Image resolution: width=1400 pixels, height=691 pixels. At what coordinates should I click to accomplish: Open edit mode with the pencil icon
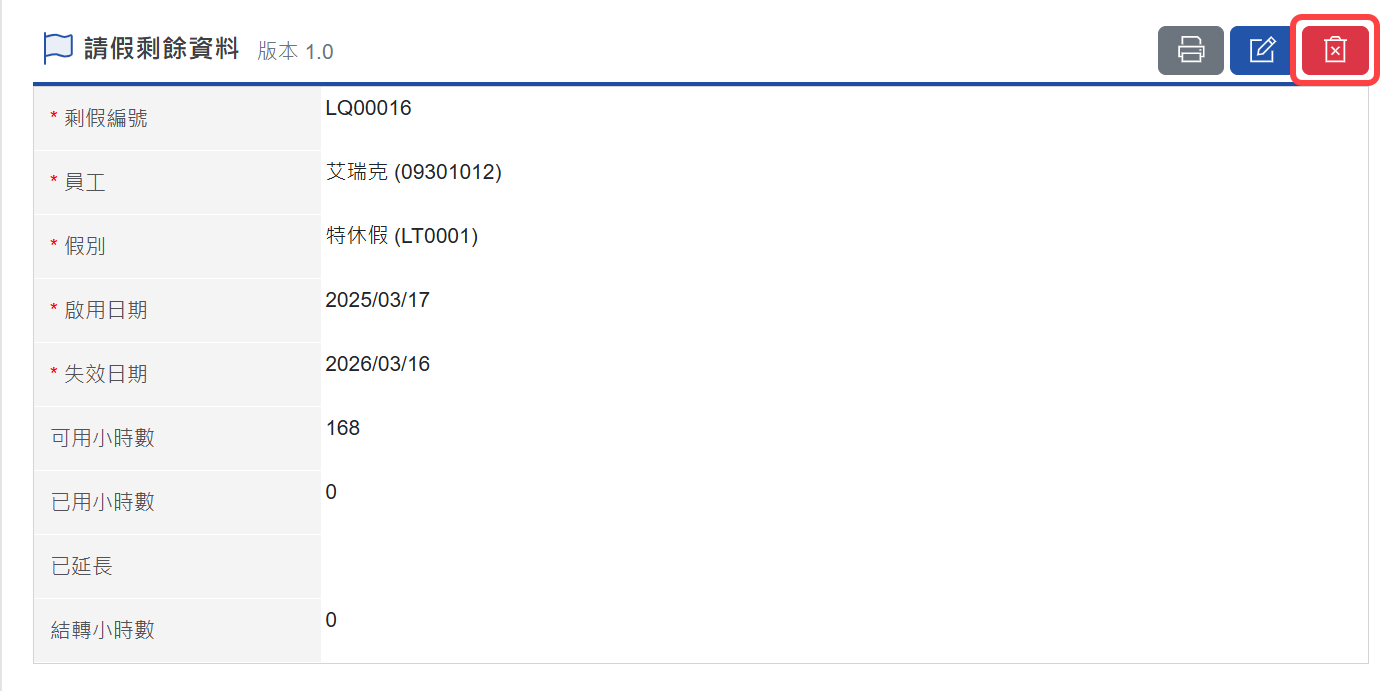click(x=1262, y=50)
